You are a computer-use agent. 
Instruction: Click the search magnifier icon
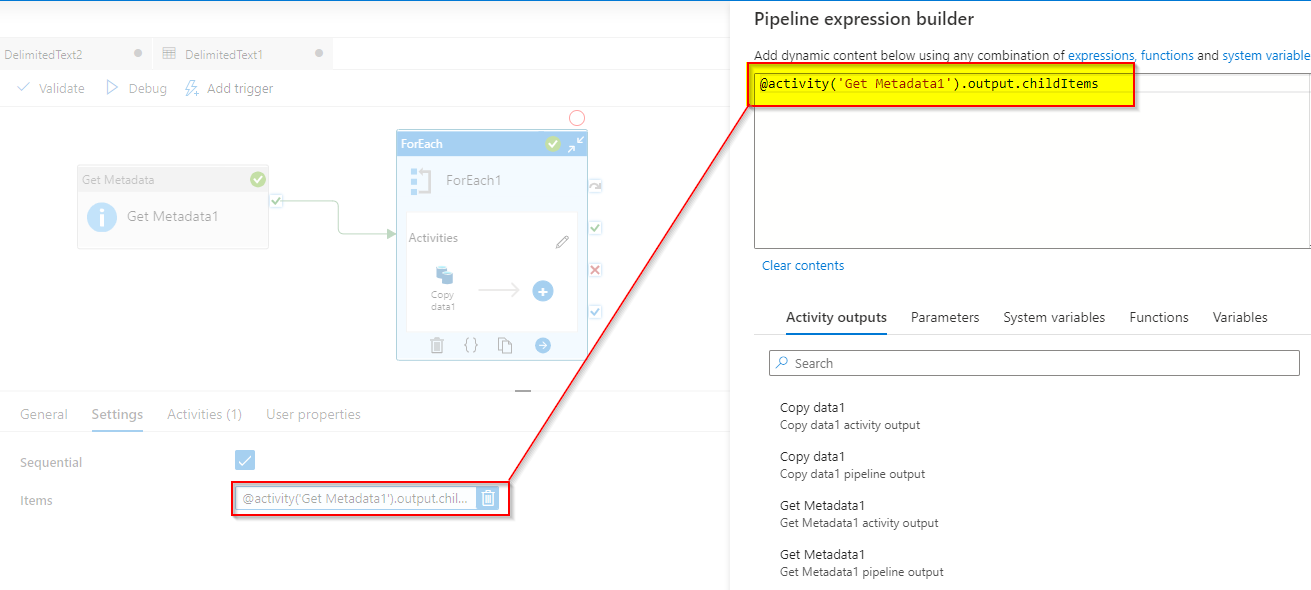coord(782,363)
